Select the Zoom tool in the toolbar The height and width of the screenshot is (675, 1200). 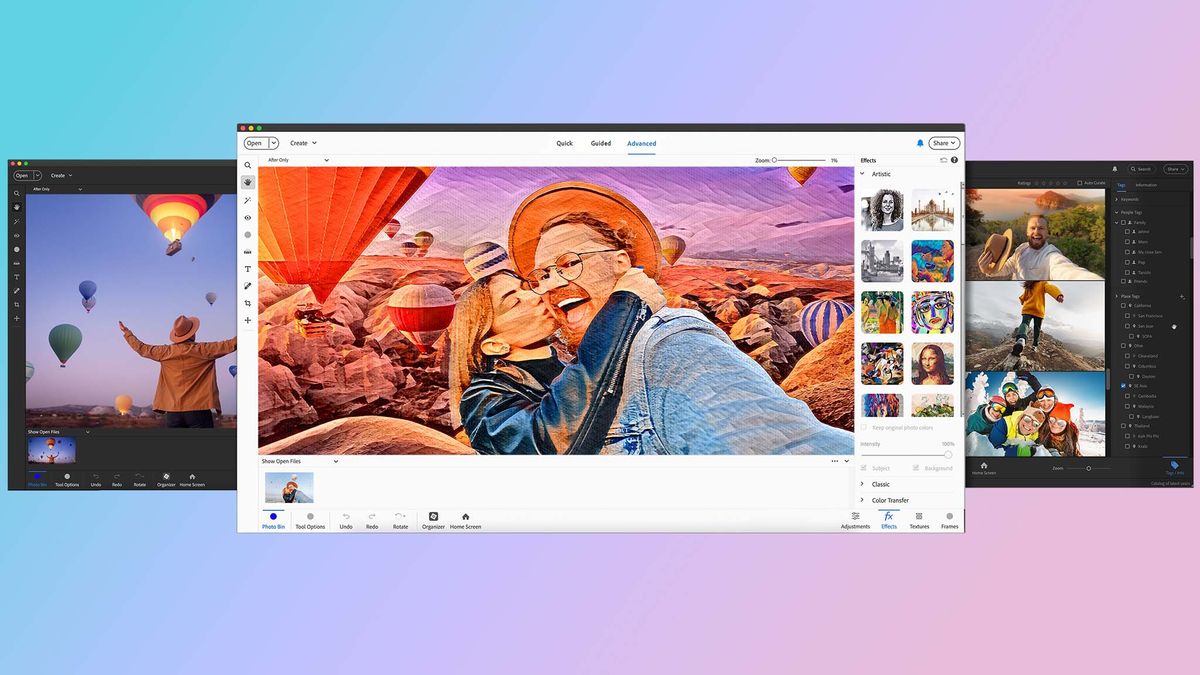(247, 164)
